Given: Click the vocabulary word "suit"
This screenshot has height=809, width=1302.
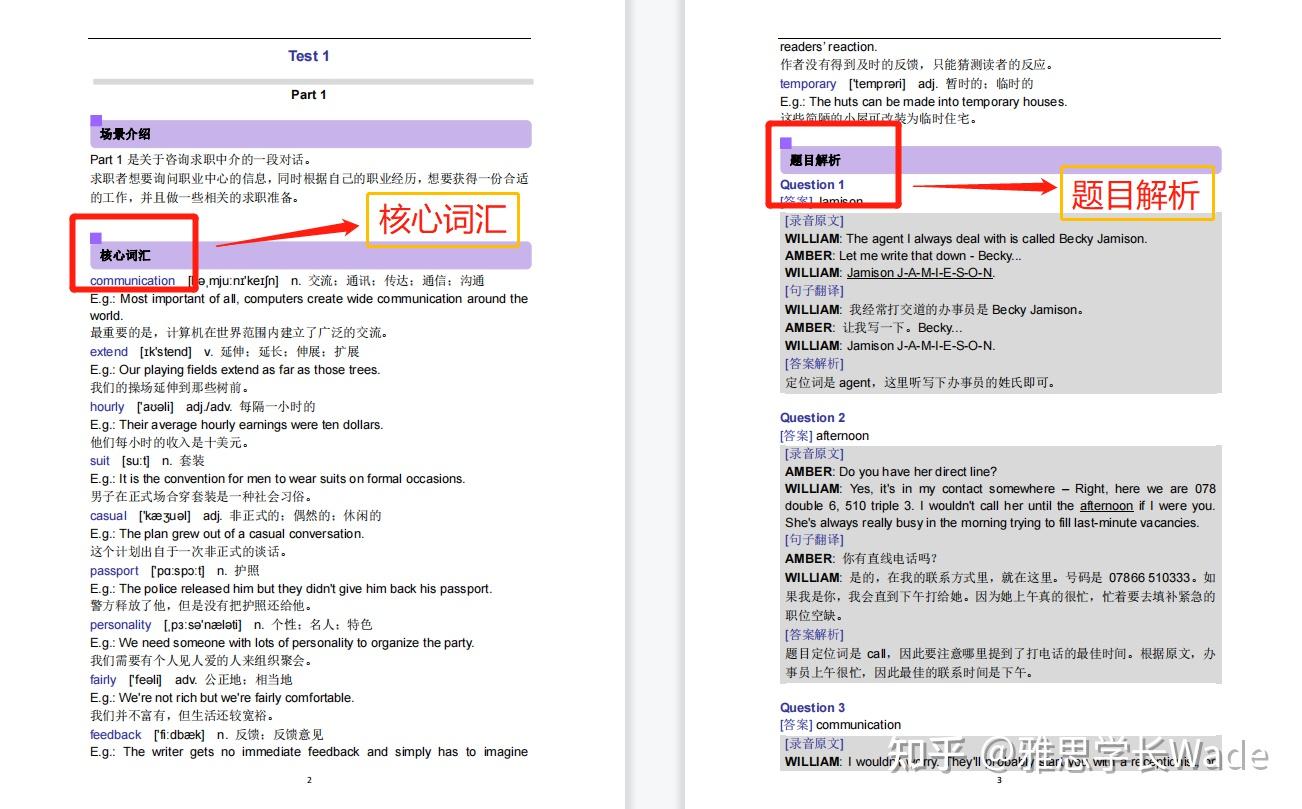Looking at the screenshot, I should tap(100, 461).
